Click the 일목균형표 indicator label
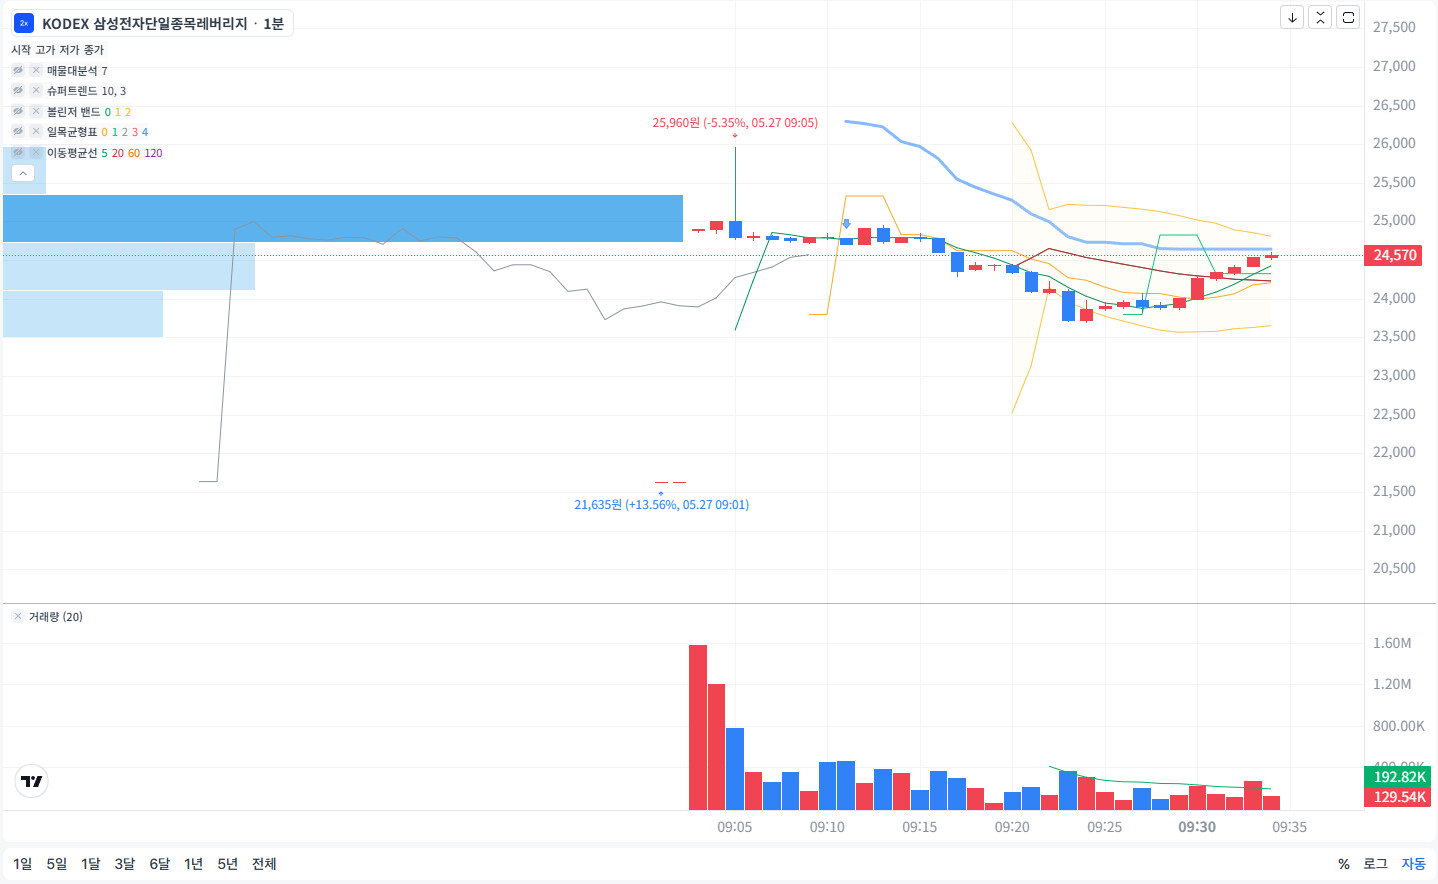Screen dimensions: 1438x884 (72, 132)
